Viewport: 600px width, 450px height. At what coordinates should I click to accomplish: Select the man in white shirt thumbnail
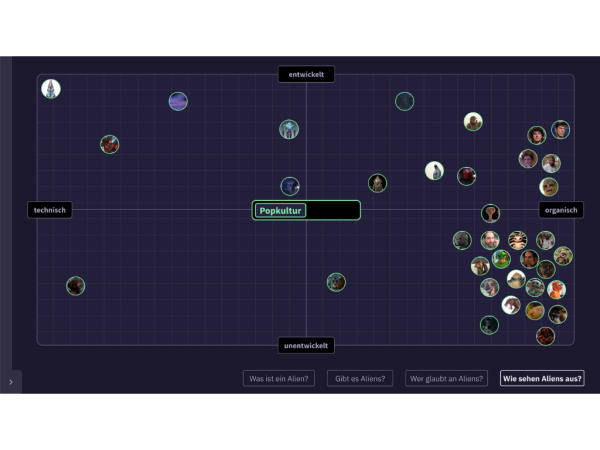click(551, 163)
